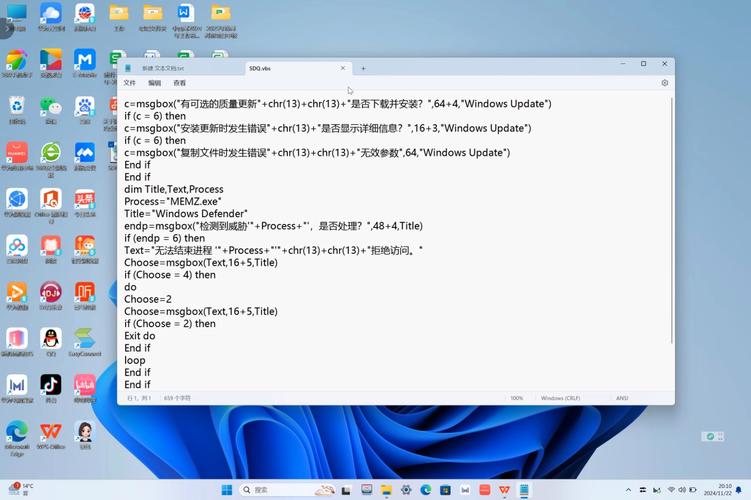Click the 100% zoom status entry
This screenshot has width=751, height=500.
pyautogui.click(x=516, y=398)
